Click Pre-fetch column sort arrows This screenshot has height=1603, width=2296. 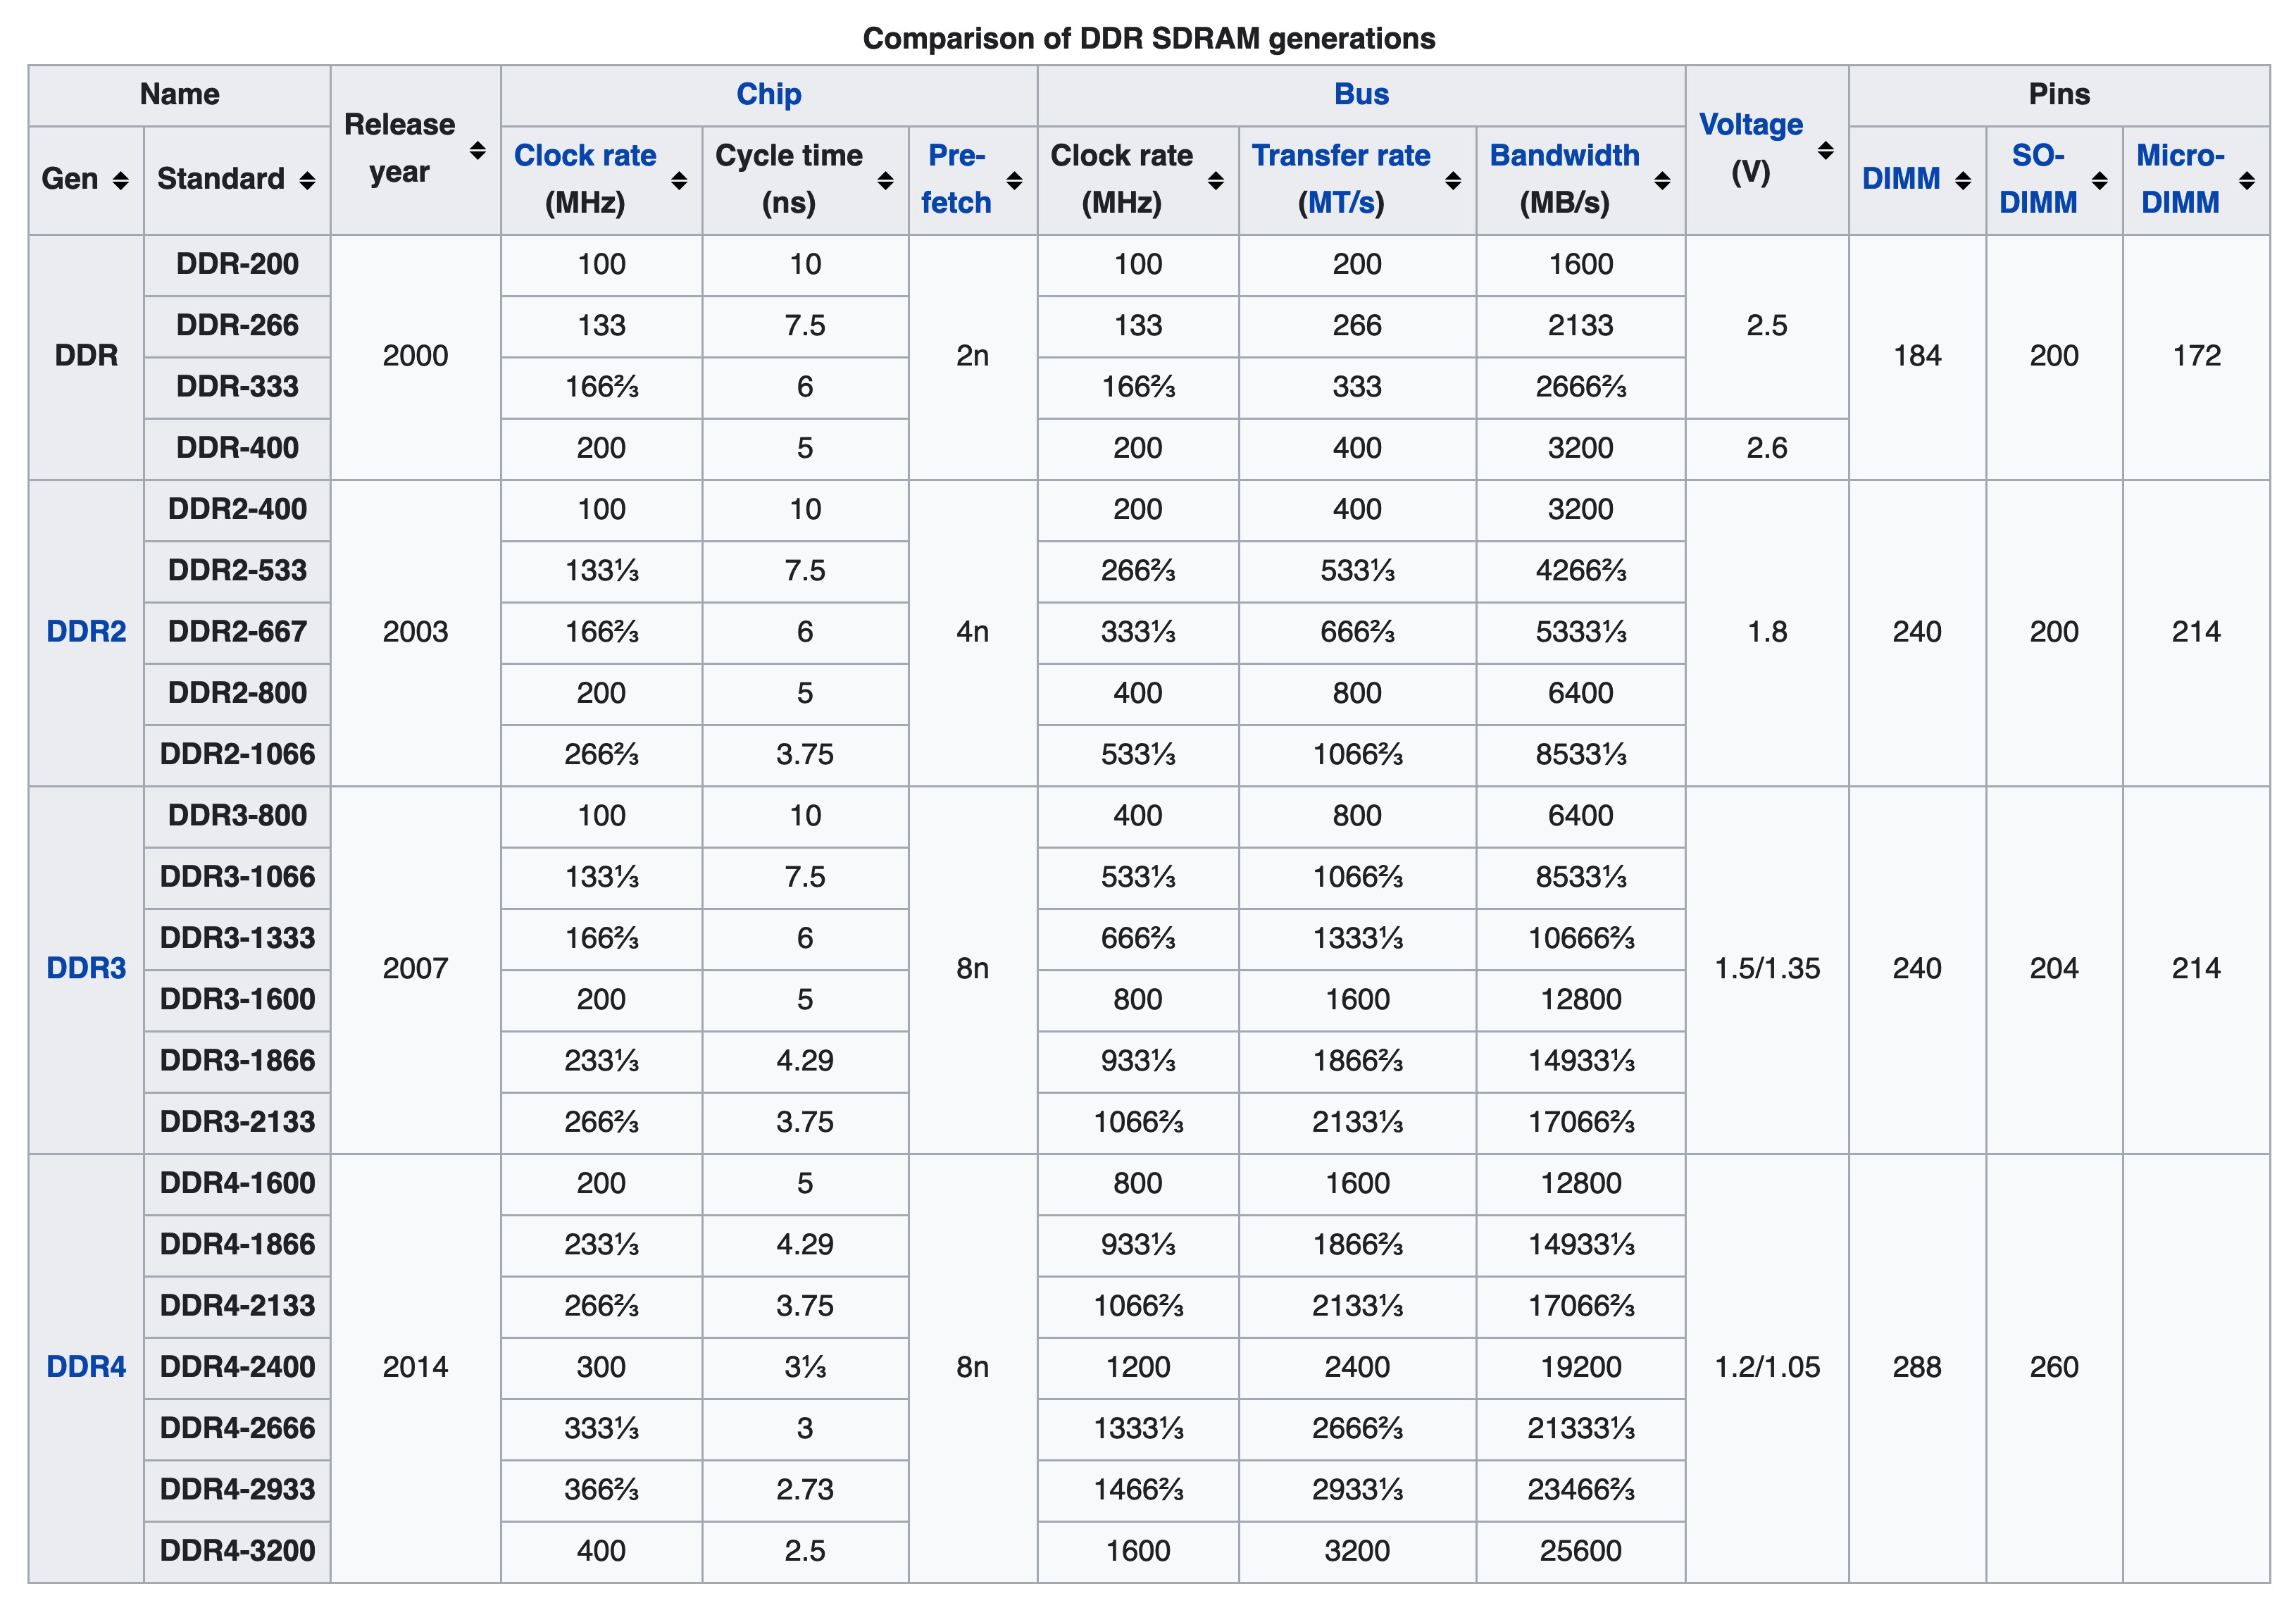tap(1014, 180)
